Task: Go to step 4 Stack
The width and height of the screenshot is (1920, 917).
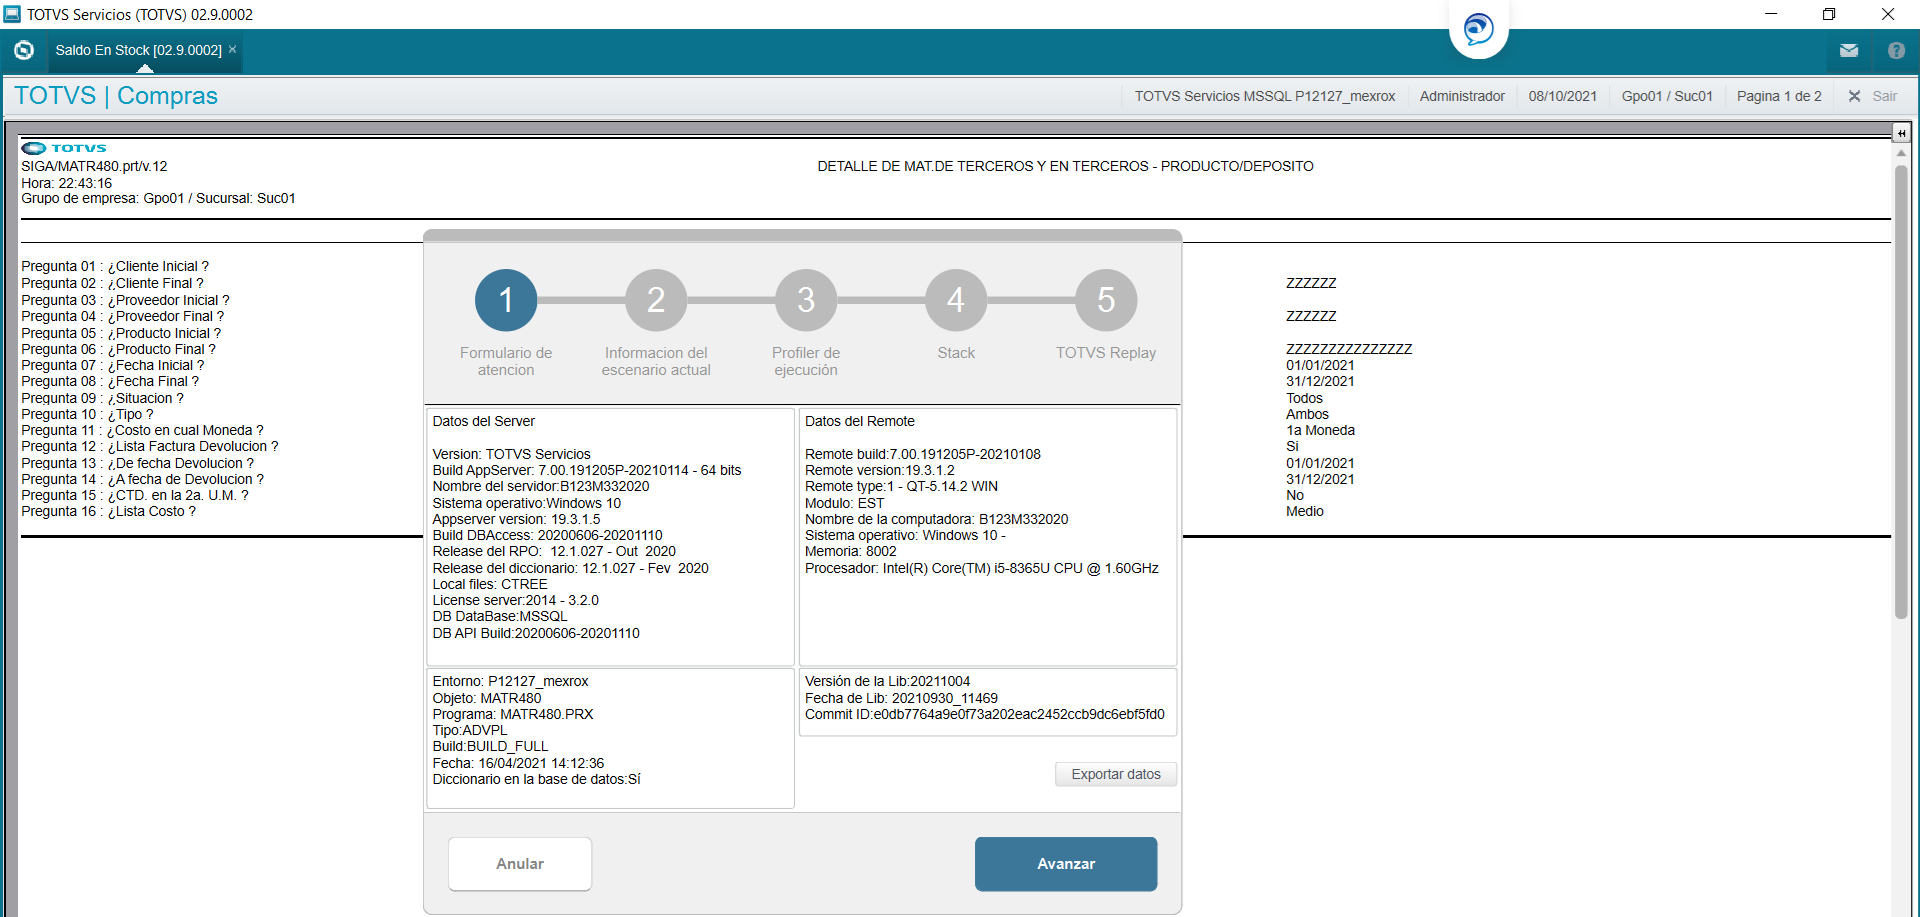Action: [956, 300]
